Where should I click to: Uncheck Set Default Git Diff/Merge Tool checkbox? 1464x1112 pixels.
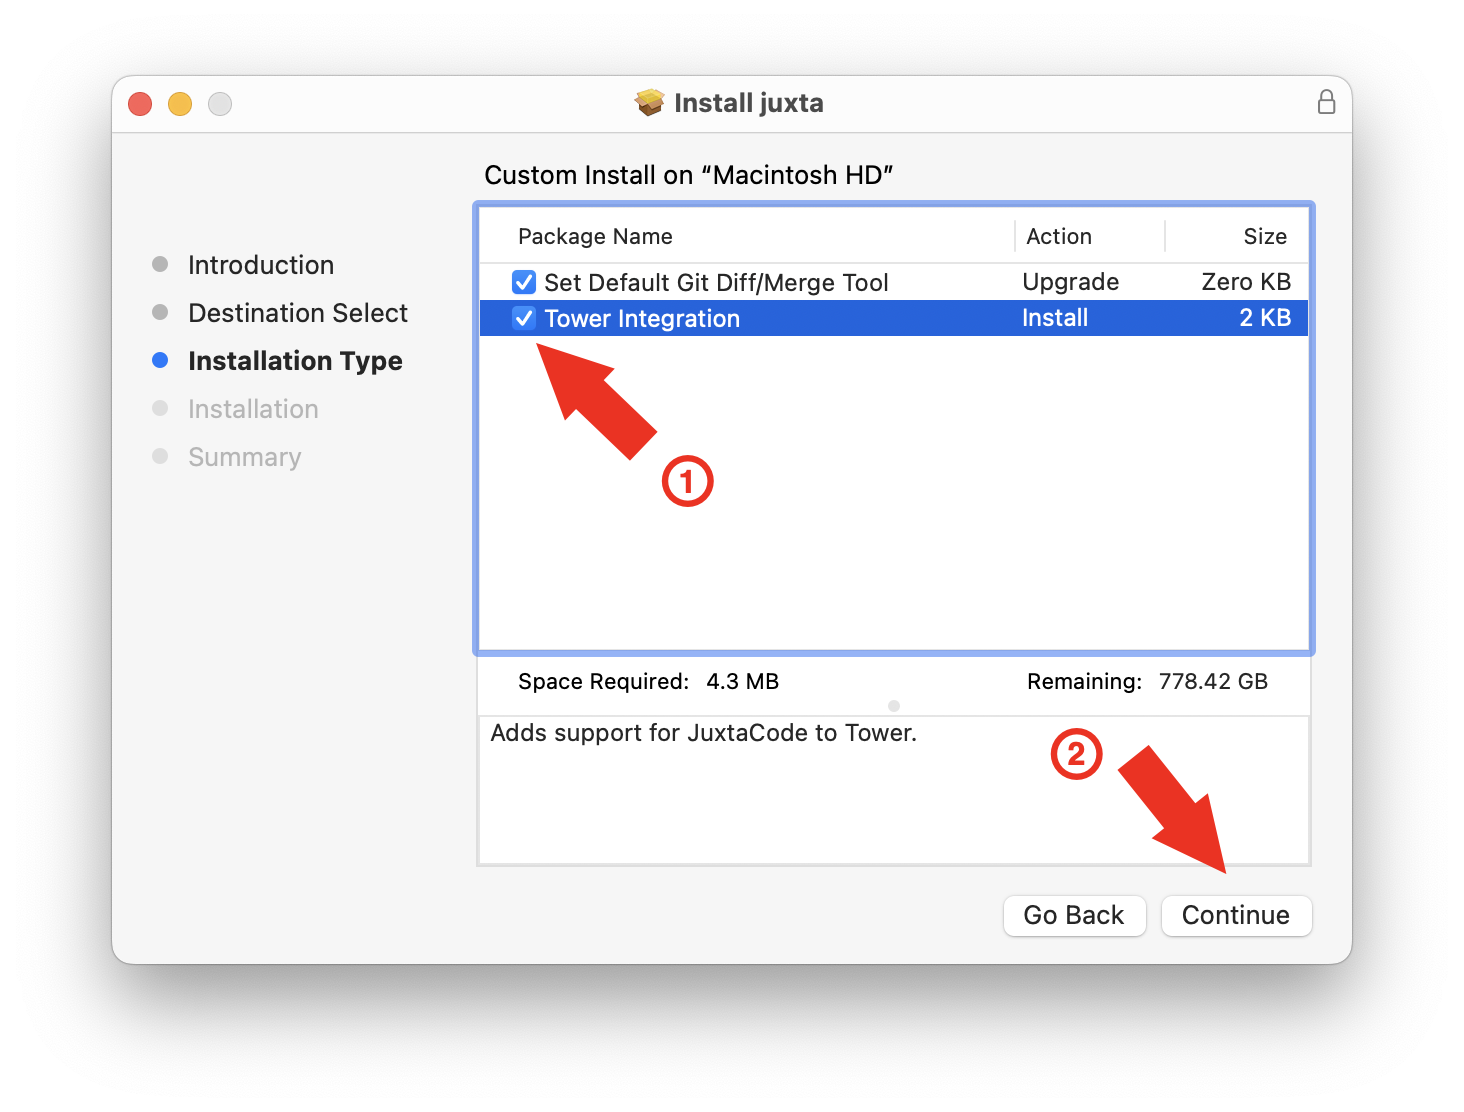point(524,282)
